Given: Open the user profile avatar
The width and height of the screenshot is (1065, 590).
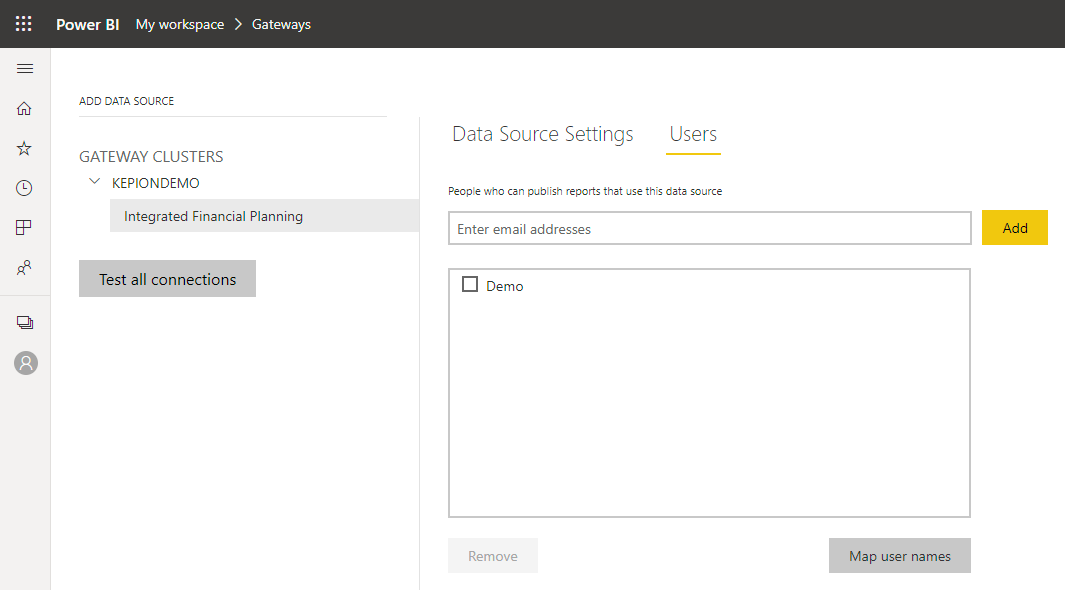Looking at the screenshot, I should point(26,363).
